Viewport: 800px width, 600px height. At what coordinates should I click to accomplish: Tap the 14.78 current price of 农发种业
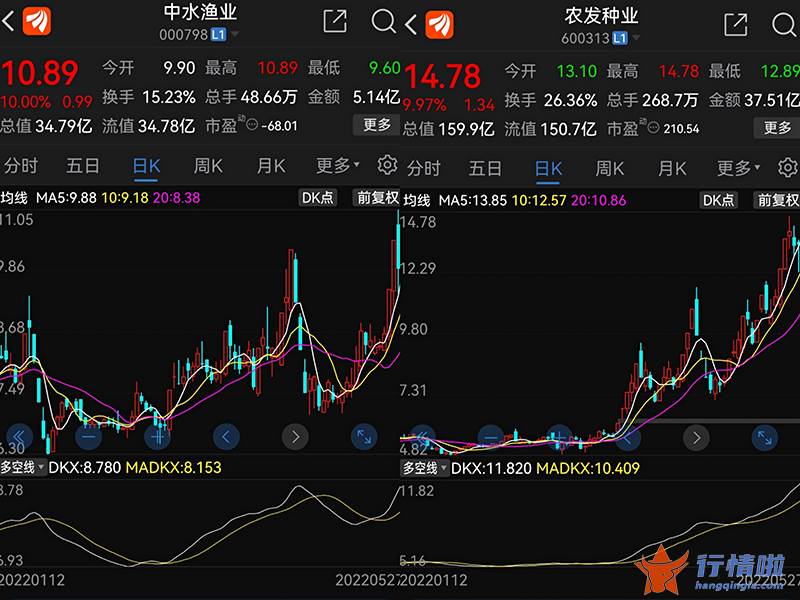click(x=442, y=76)
